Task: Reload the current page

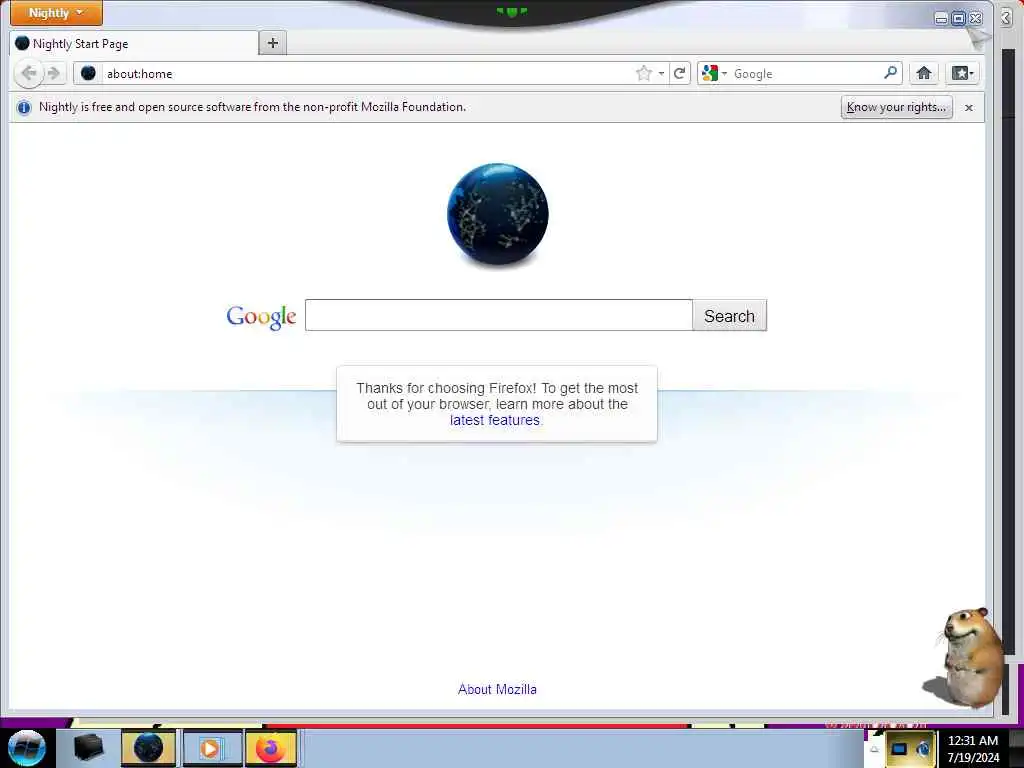Action: (x=679, y=73)
